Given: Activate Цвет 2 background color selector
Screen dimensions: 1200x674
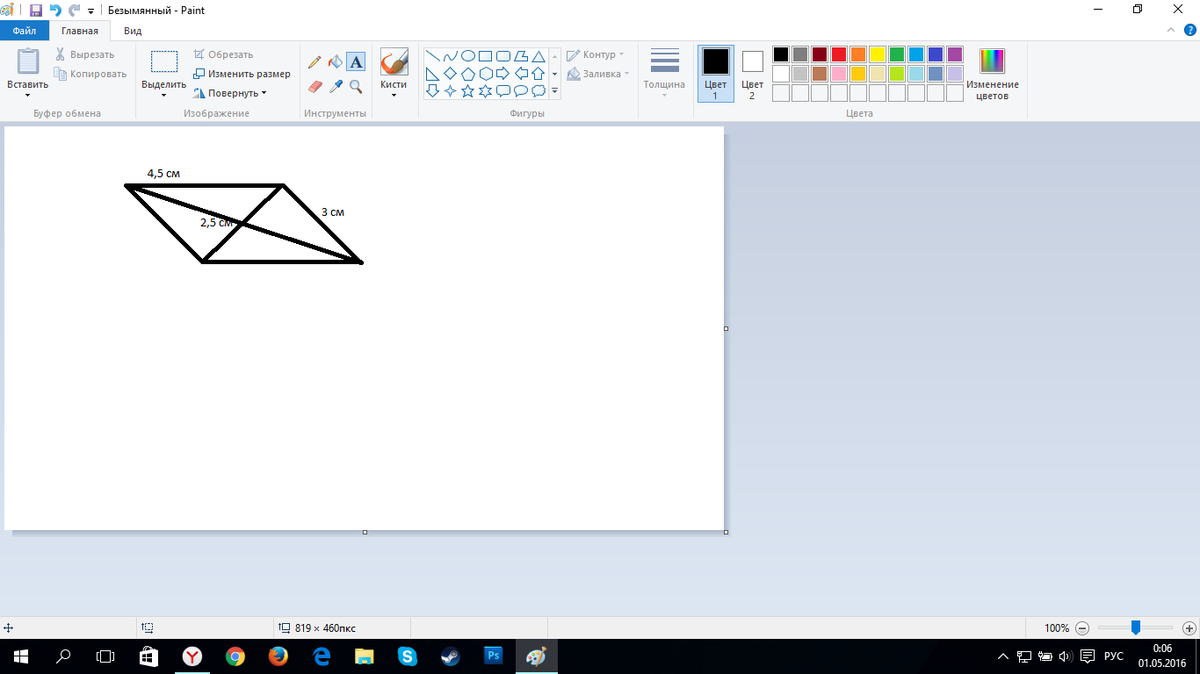Looking at the screenshot, I should (x=752, y=74).
